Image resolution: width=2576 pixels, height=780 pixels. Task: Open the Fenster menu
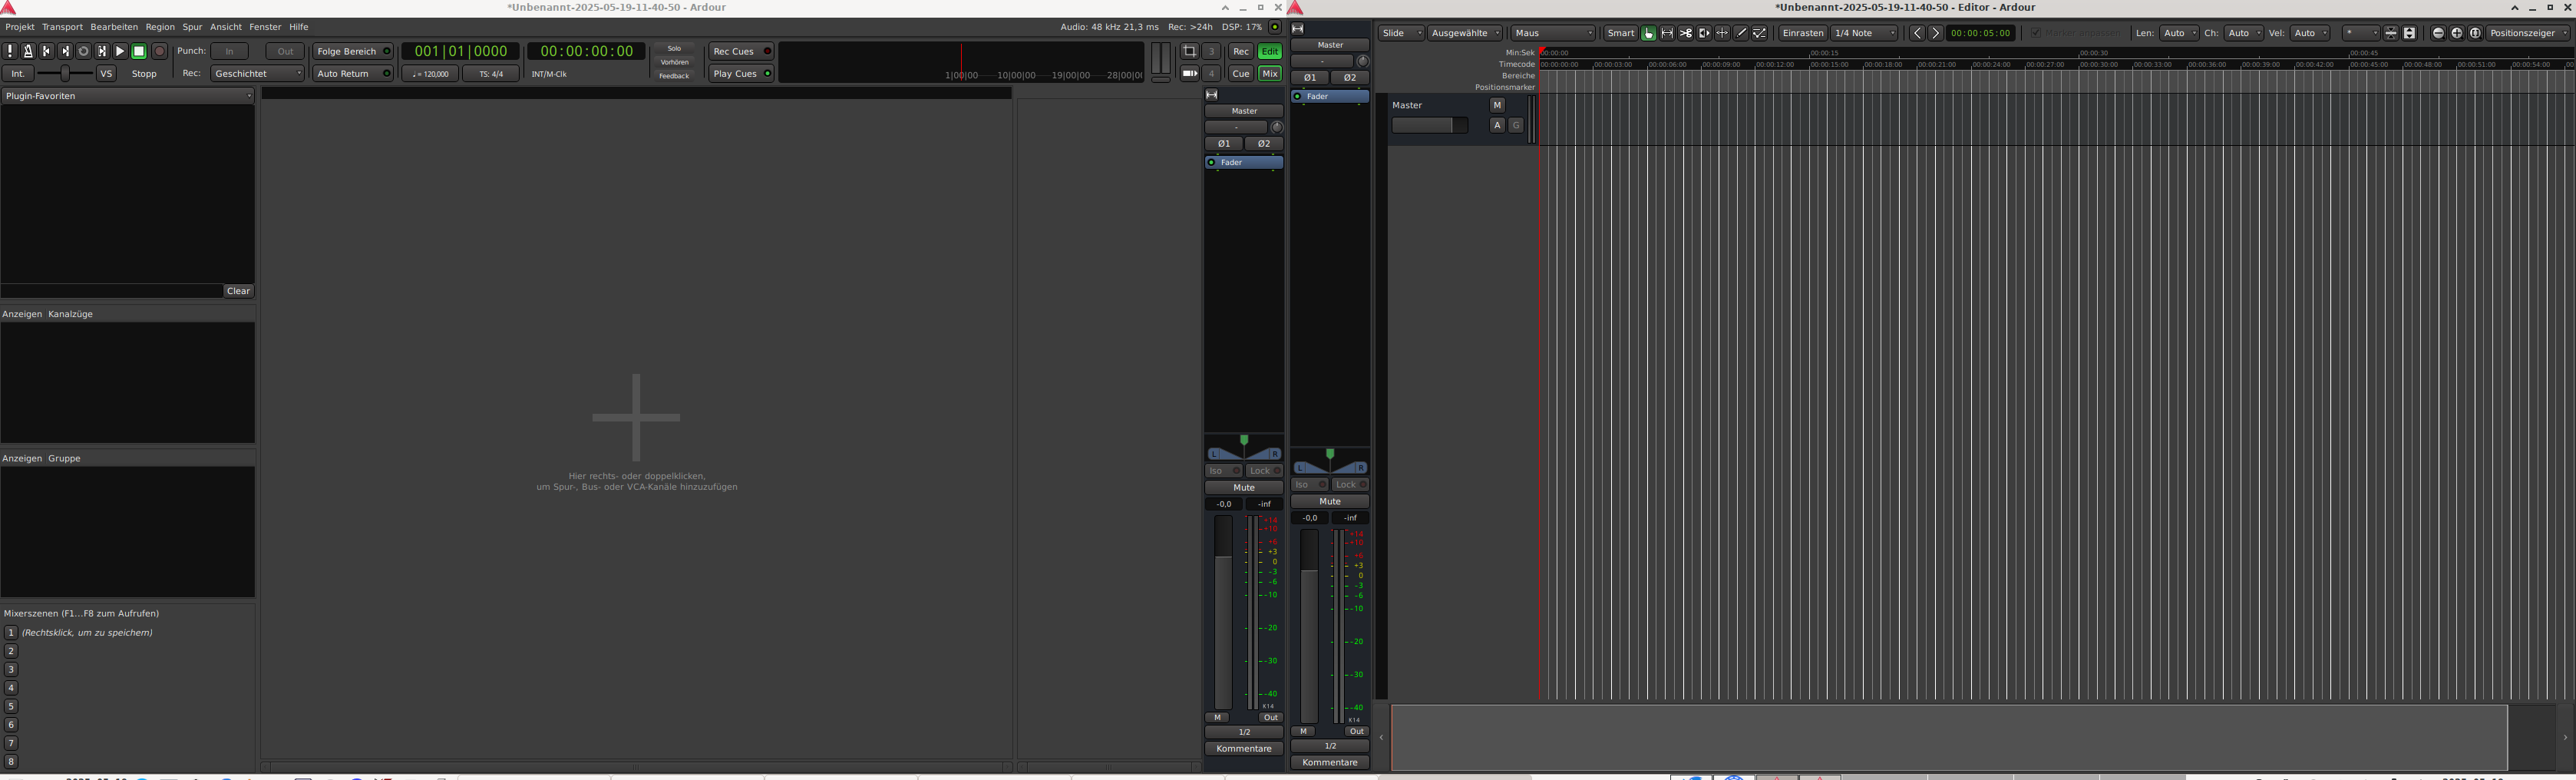tap(265, 27)
